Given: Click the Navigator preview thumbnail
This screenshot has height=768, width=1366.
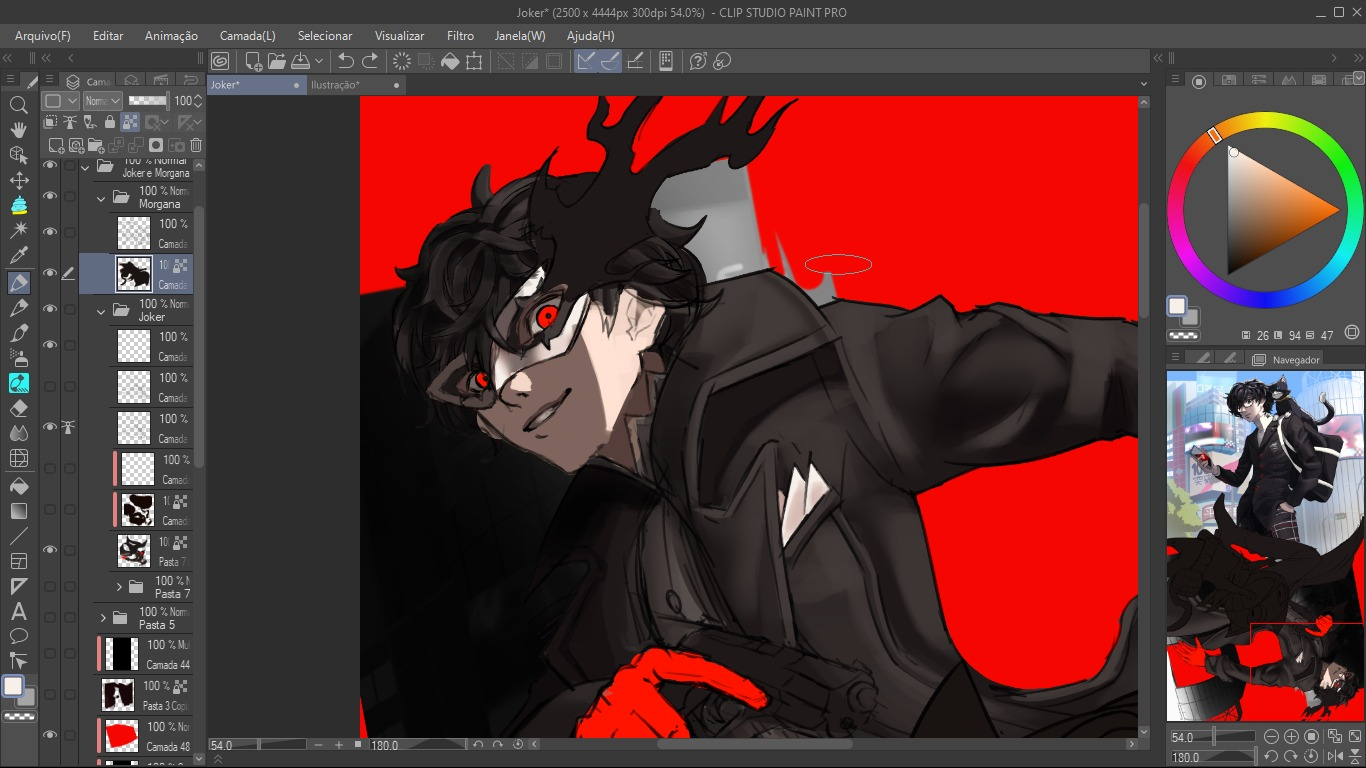Looking at the screenshot, I should coord(1264,546).
